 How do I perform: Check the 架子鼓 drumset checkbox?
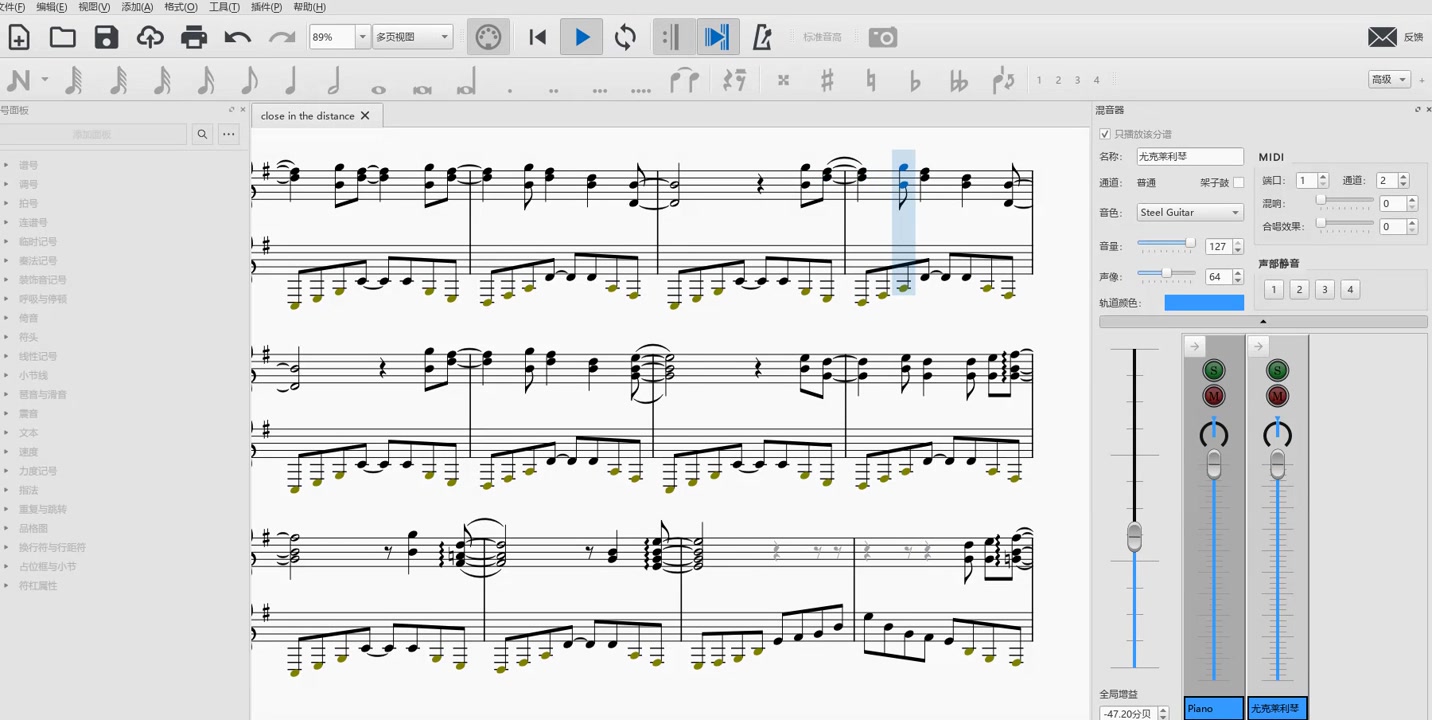[x=1238, y=183]
